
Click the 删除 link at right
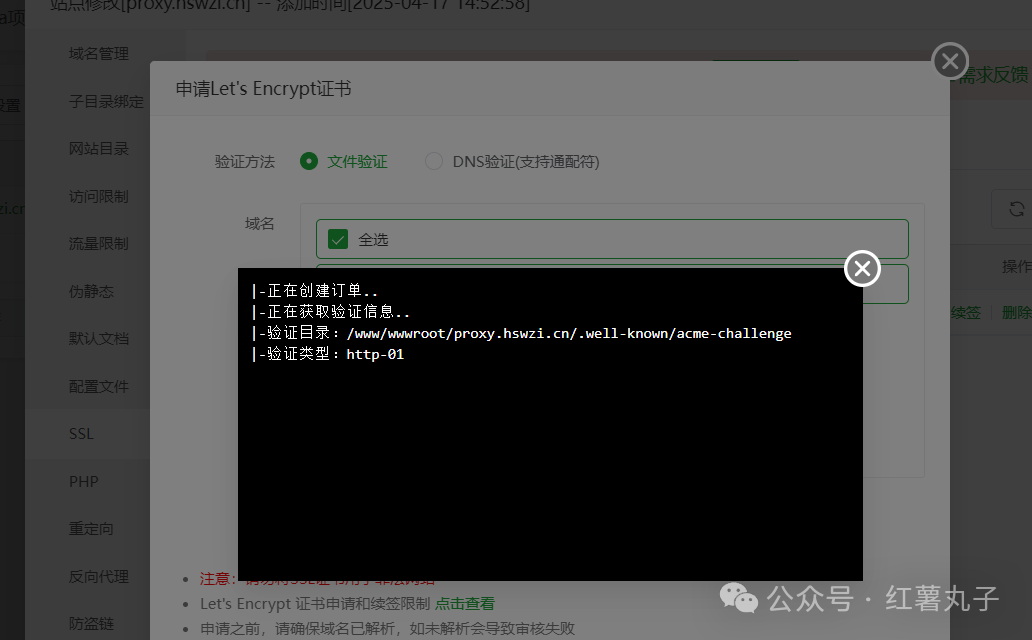coord(1016,313)
